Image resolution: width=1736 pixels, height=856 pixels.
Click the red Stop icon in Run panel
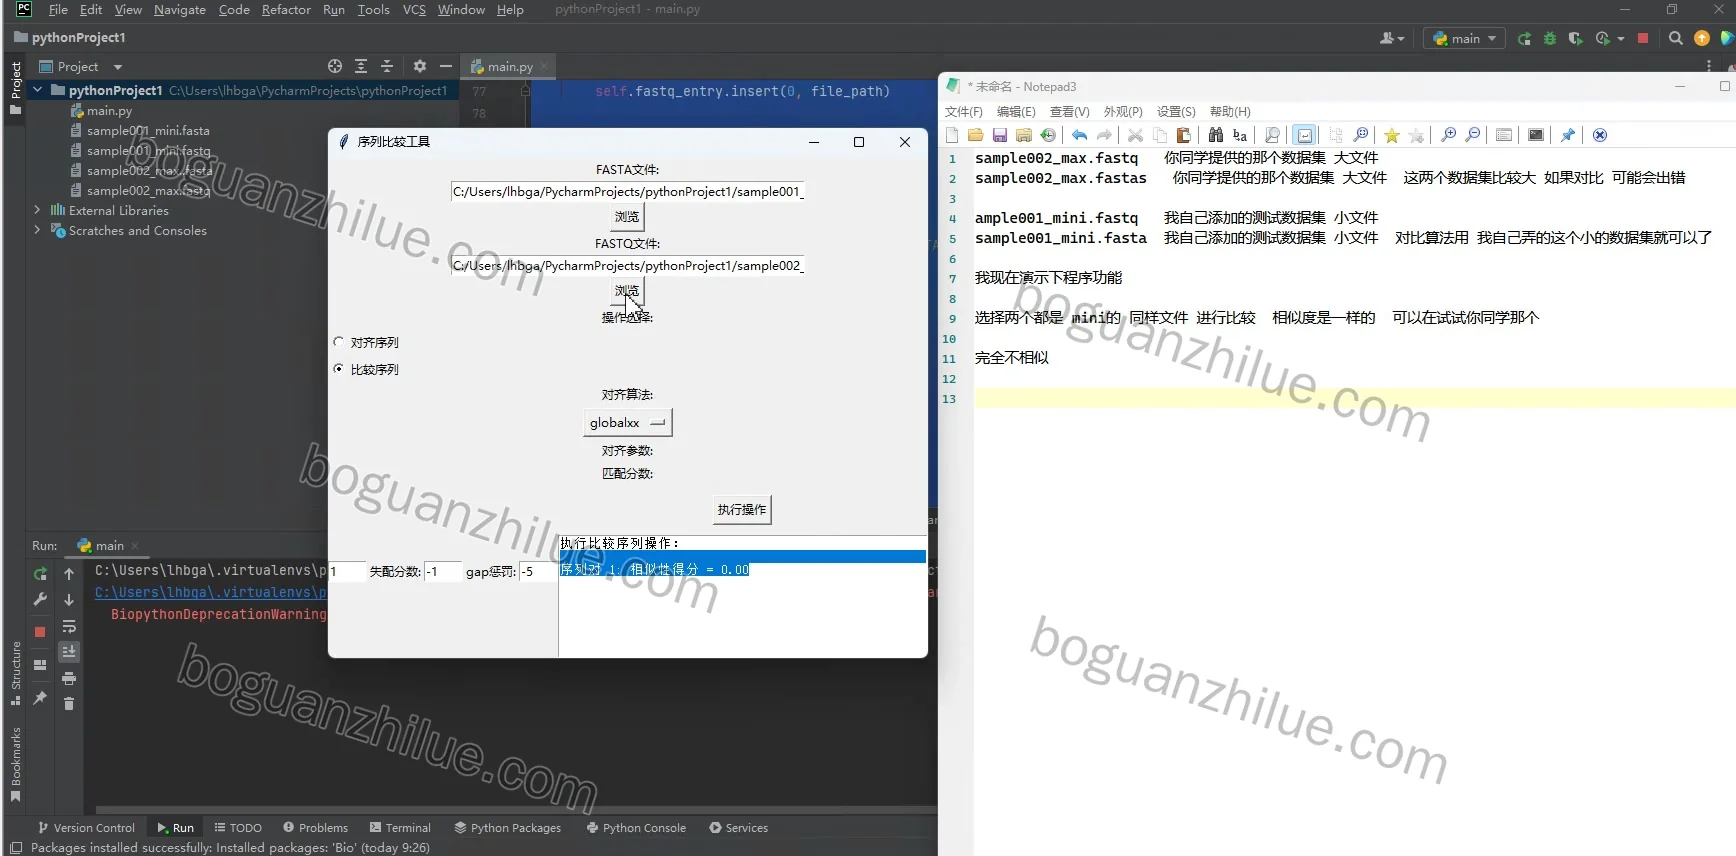click(40, 632)
